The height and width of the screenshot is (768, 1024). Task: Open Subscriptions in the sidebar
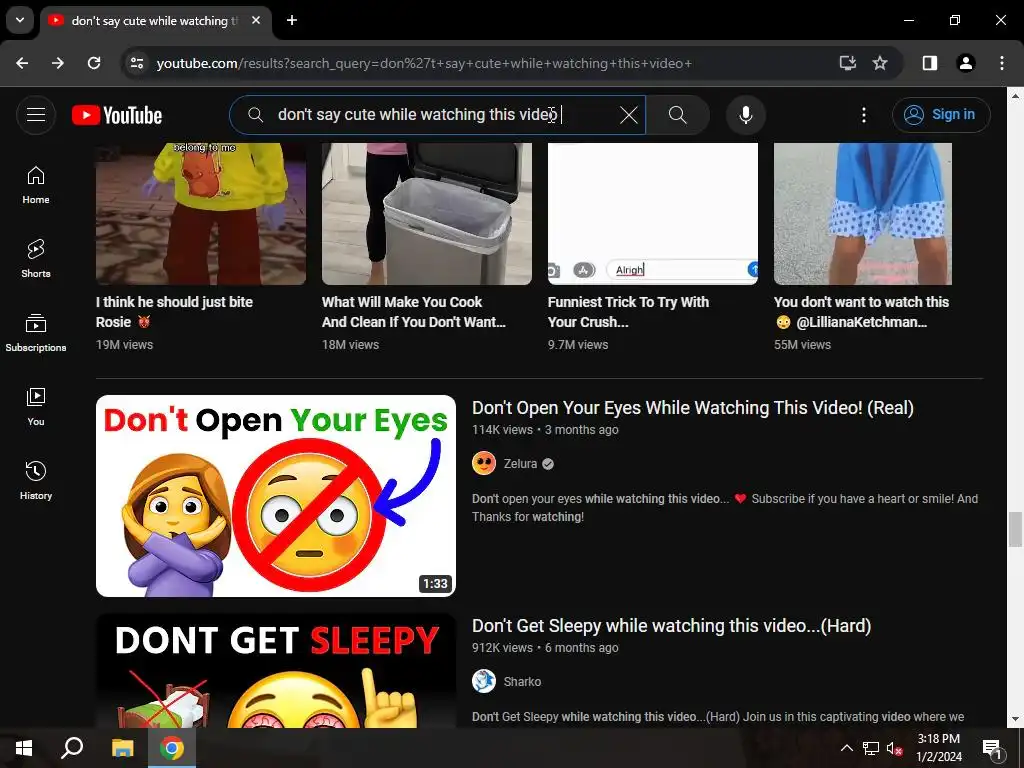tap(36, 333)
